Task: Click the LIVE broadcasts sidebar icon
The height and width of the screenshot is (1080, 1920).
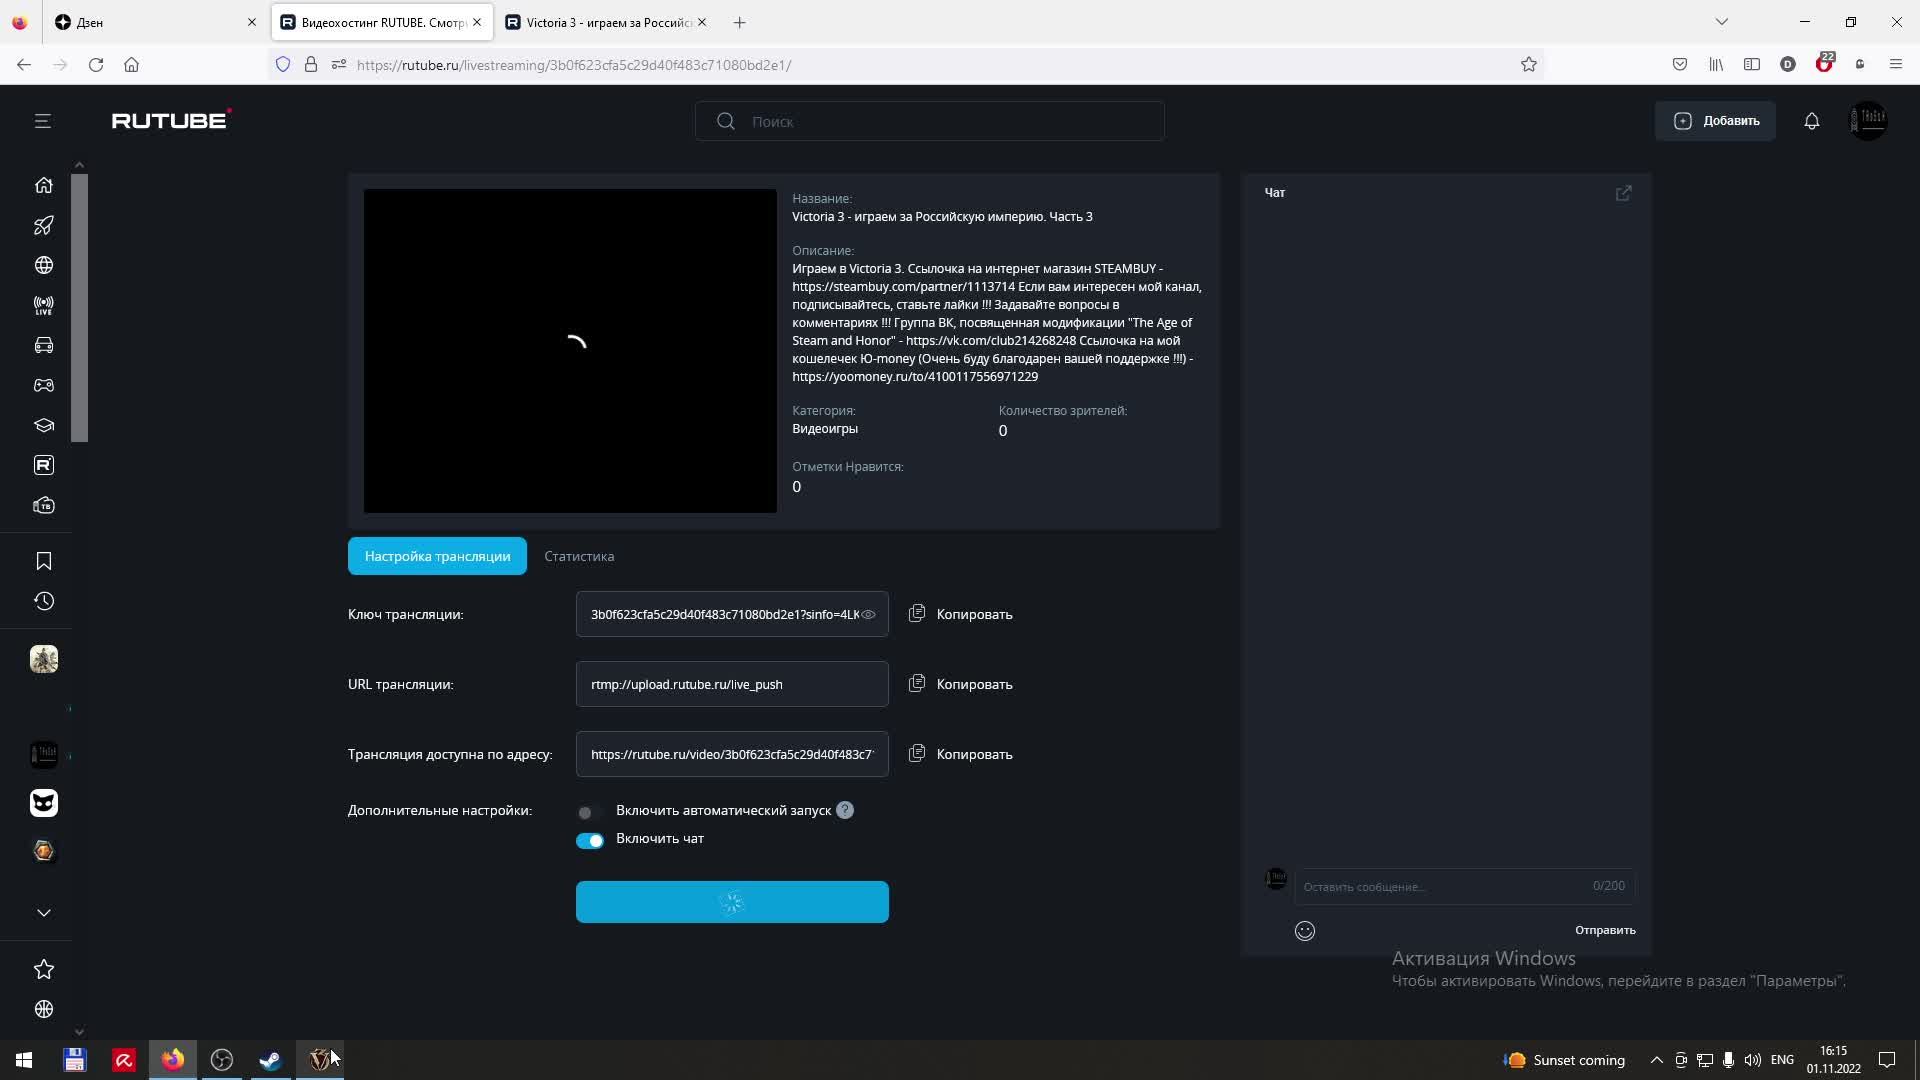Action: click(x=43, y=306)
